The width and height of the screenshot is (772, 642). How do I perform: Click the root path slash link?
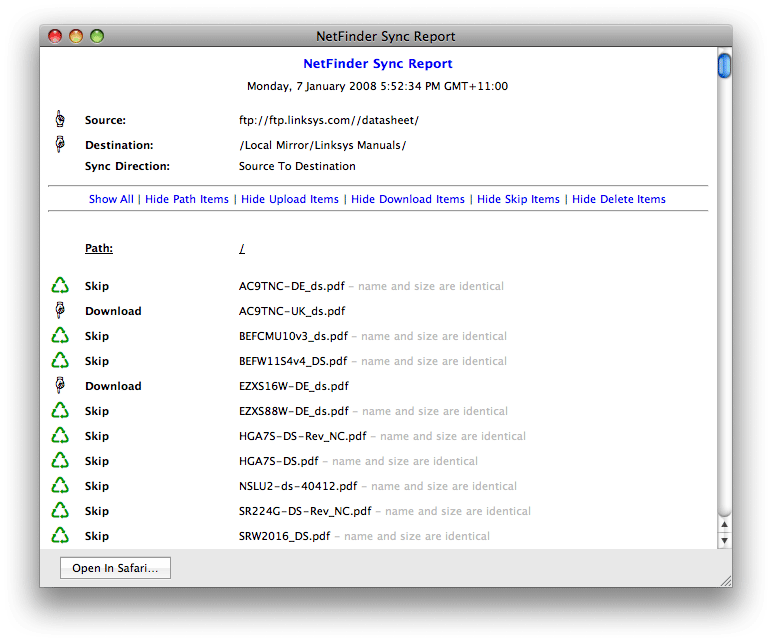(x=242, y=249)
